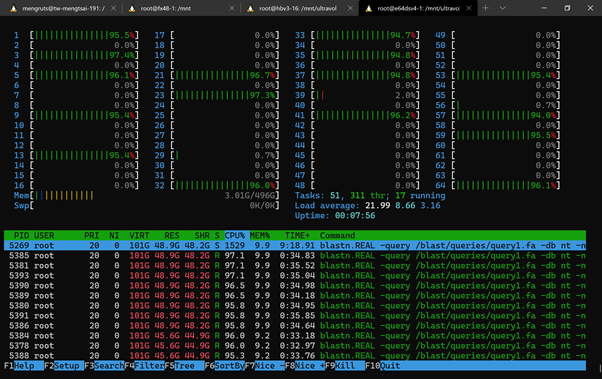Maximize the terminal window
This screenshot has width=602, height=379.
567,8
